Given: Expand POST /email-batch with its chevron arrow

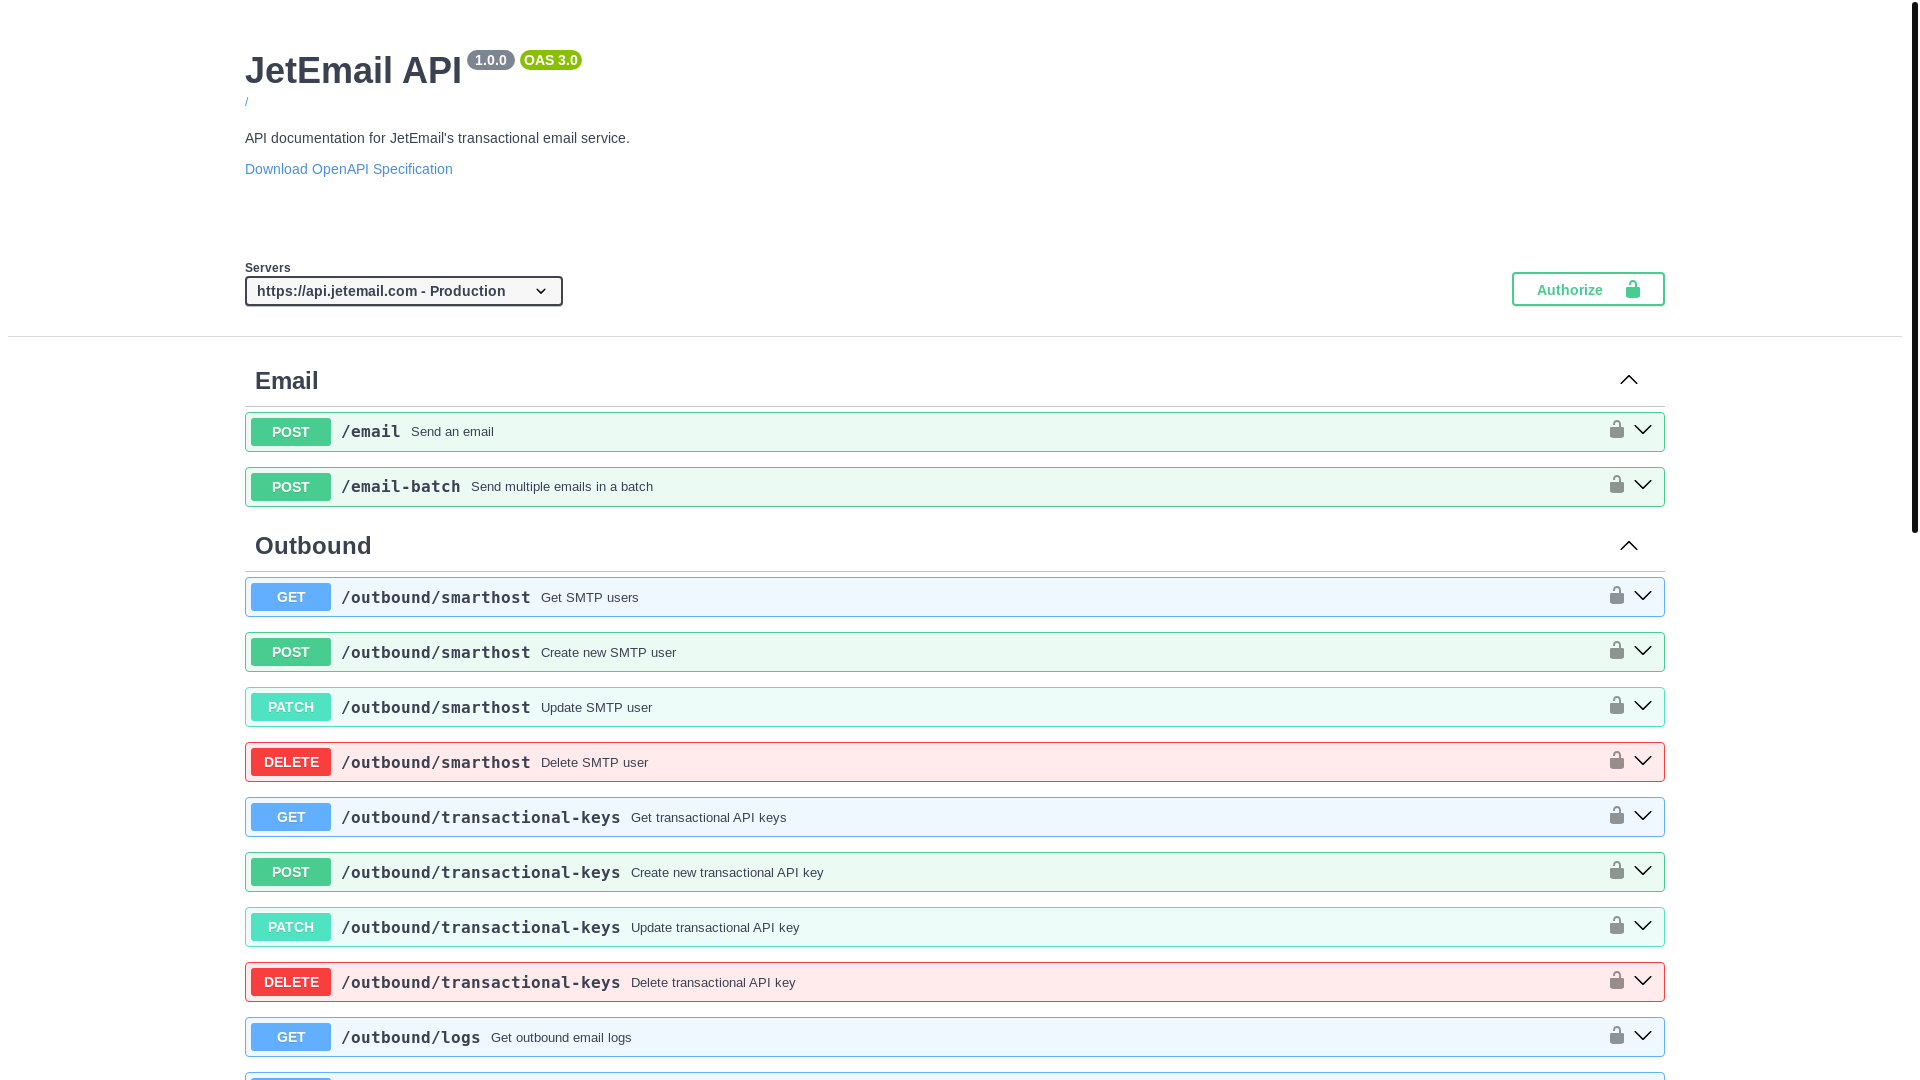Looking at the screenshot, I should (1643, 485).
